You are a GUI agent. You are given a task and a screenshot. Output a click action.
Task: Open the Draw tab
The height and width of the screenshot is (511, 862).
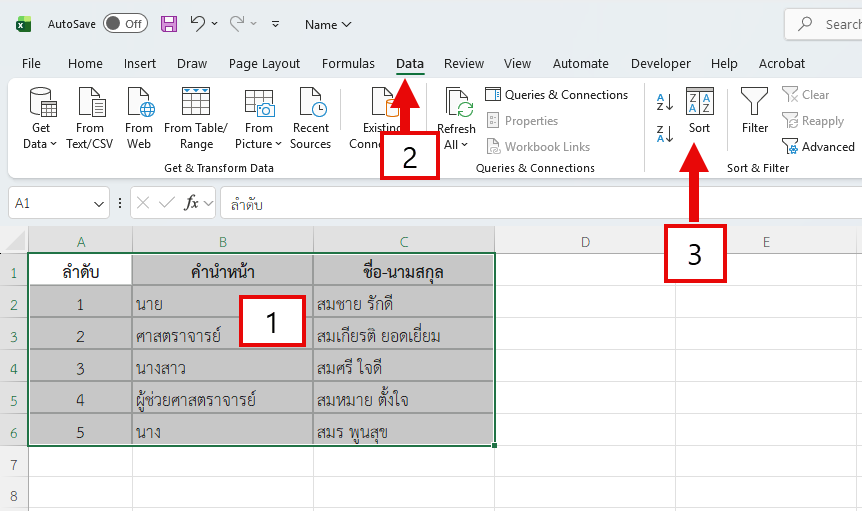(x=192, y=64)
